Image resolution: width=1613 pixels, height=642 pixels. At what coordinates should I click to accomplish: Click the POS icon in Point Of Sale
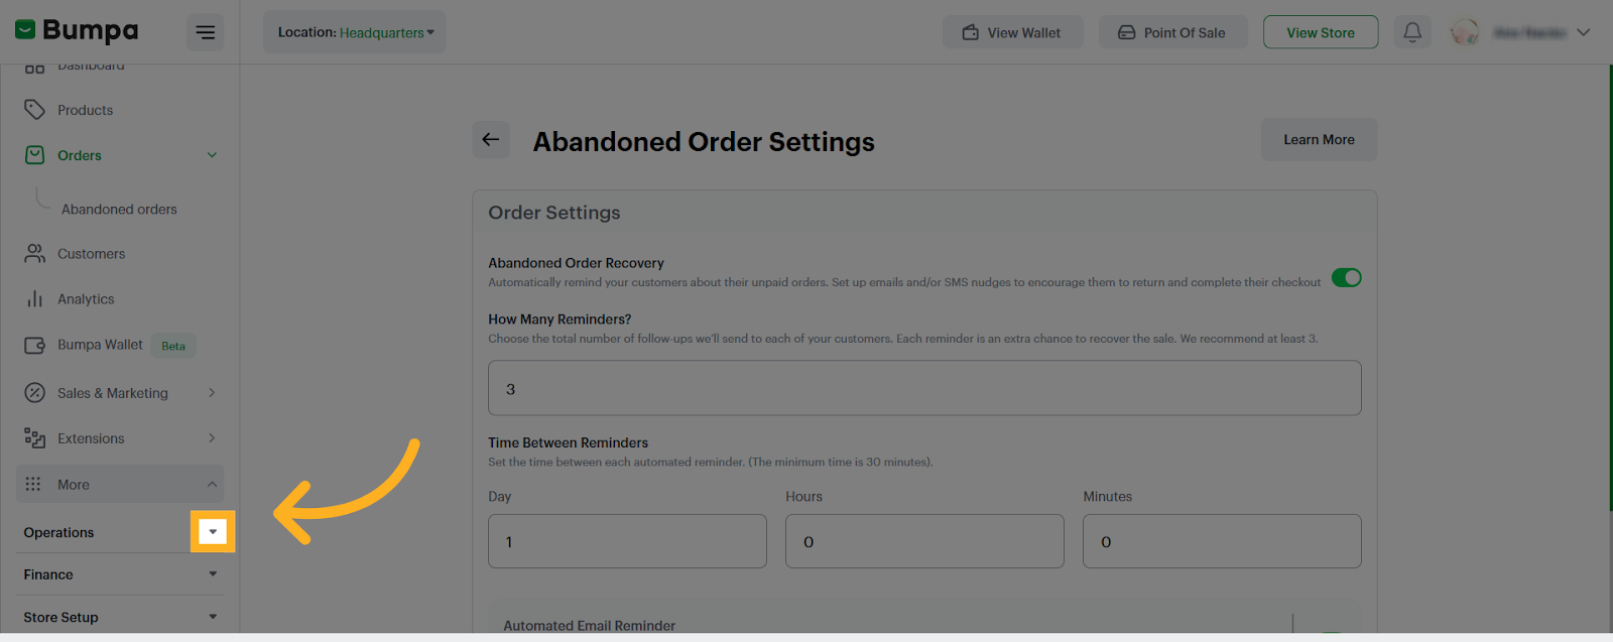1126,33
